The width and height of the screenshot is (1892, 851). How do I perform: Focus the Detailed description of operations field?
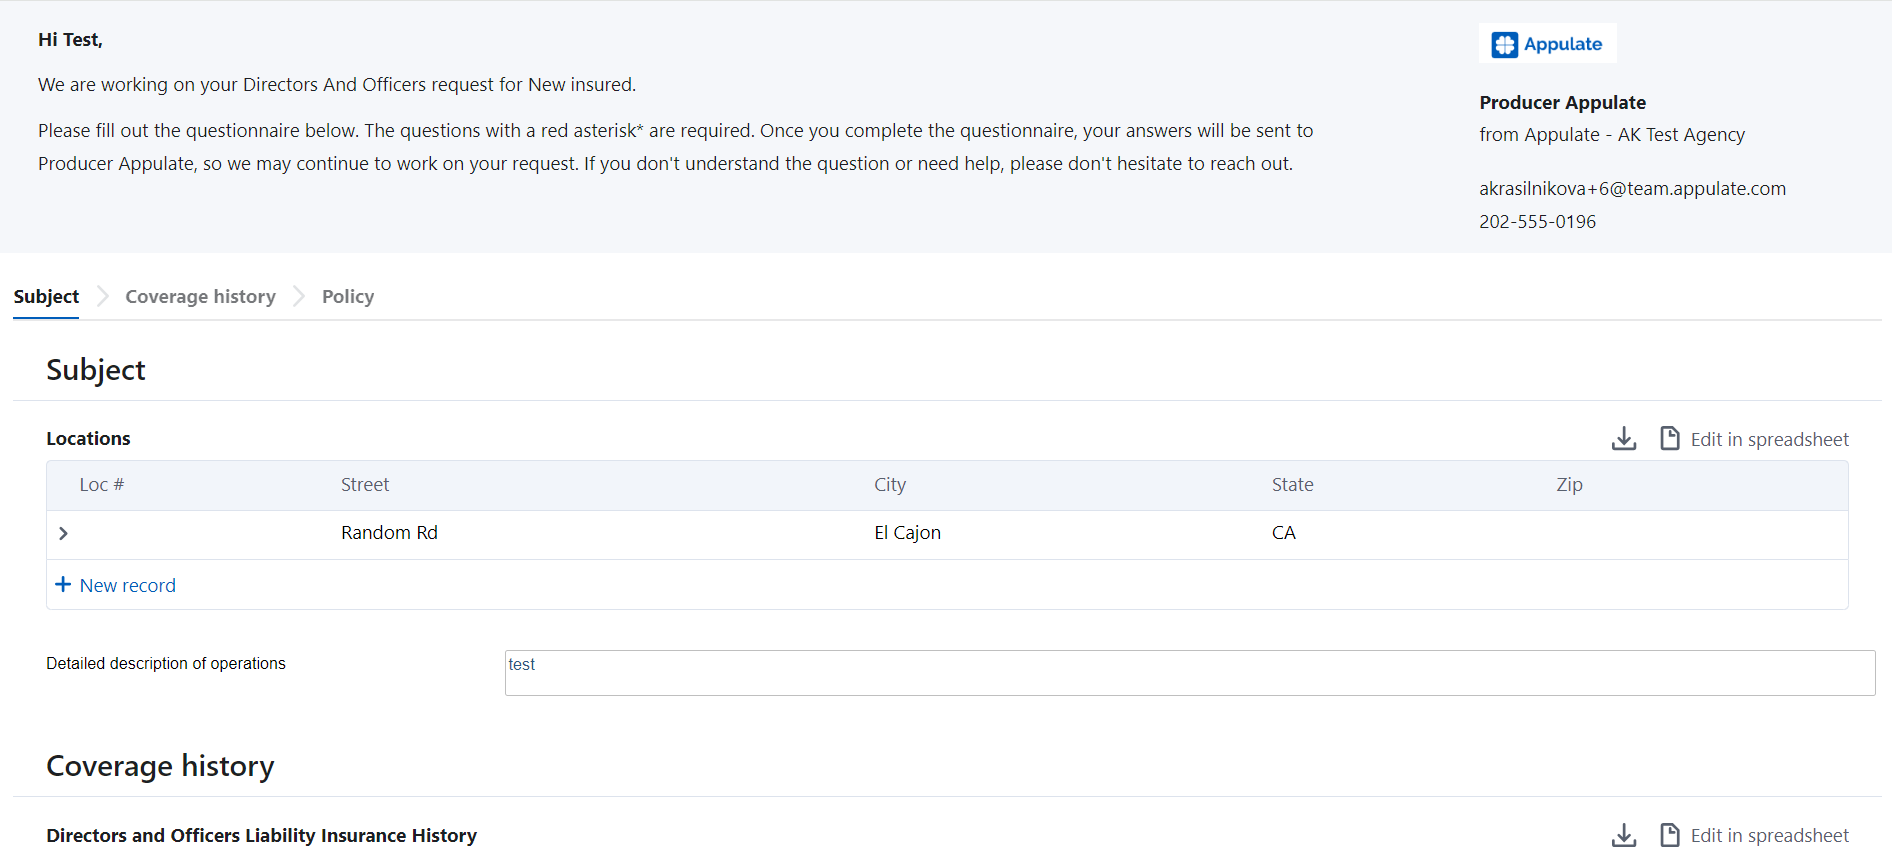(x=1189, y=673)
